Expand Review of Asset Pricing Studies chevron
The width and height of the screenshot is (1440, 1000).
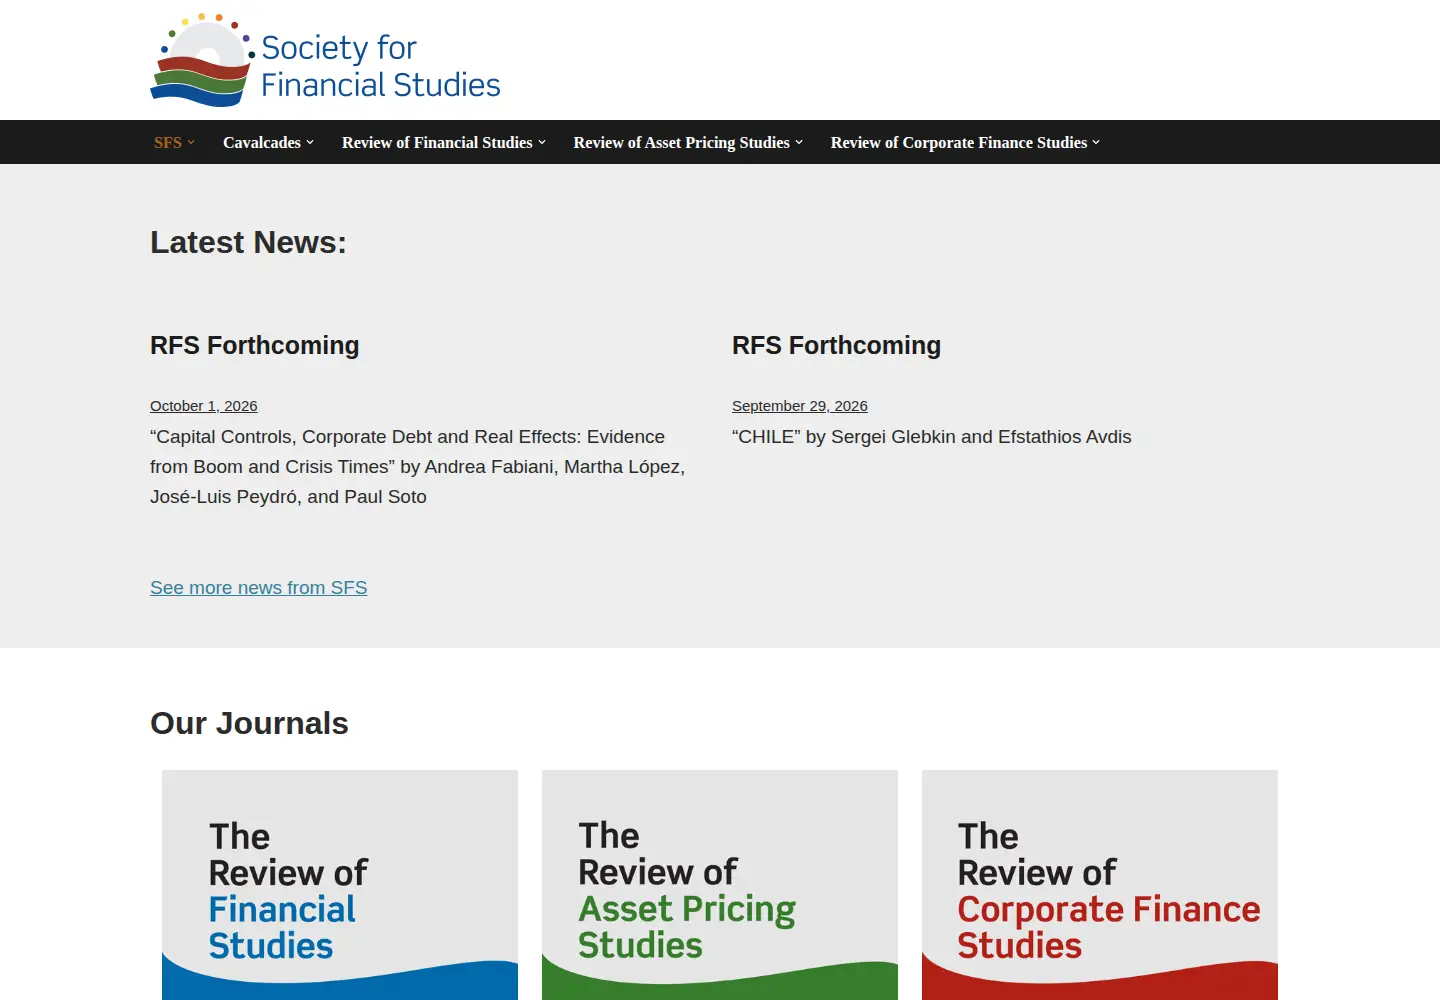tap(799, 142)
